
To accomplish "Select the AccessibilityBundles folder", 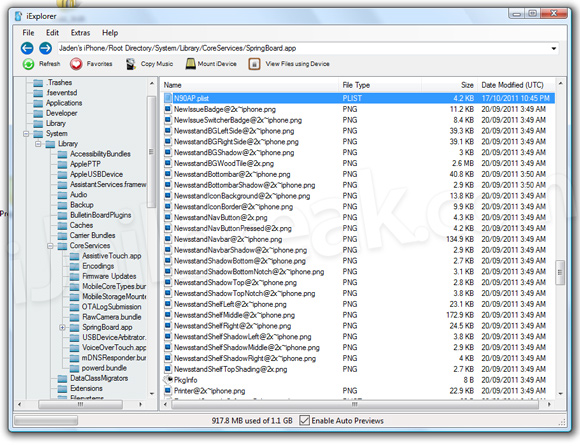I will [x=100, y=154].
